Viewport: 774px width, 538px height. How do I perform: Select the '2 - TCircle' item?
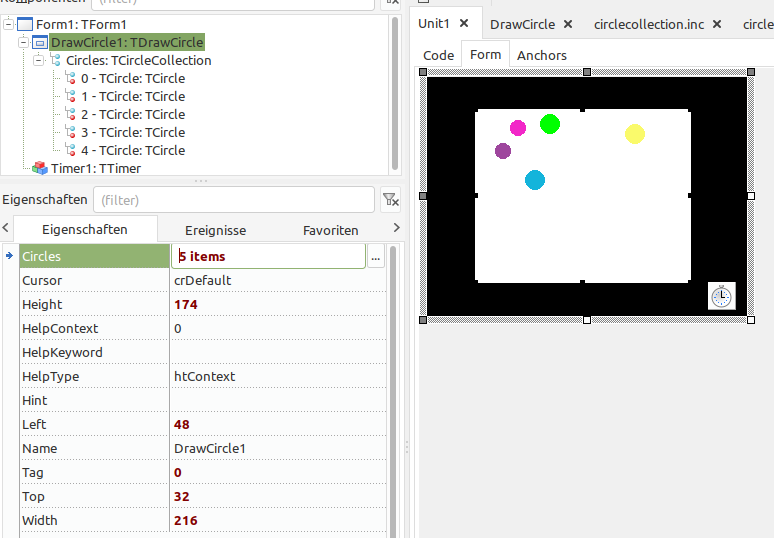pos(133,115)
